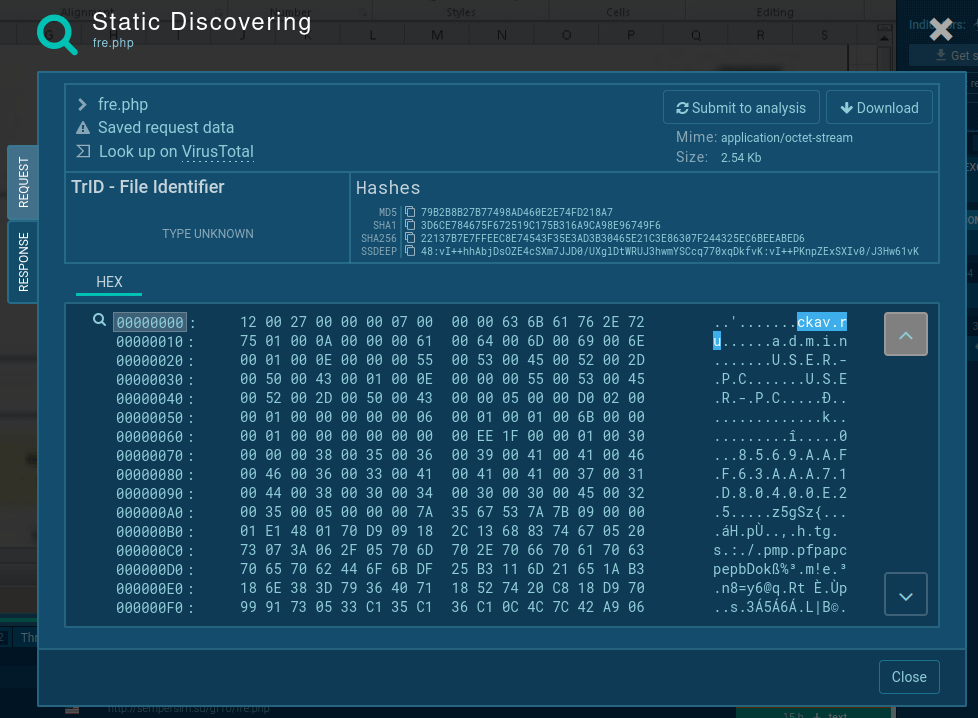Copy the SHA1 hash value
This screenshot has height=718, width=978.
click(x=410, y=225)
